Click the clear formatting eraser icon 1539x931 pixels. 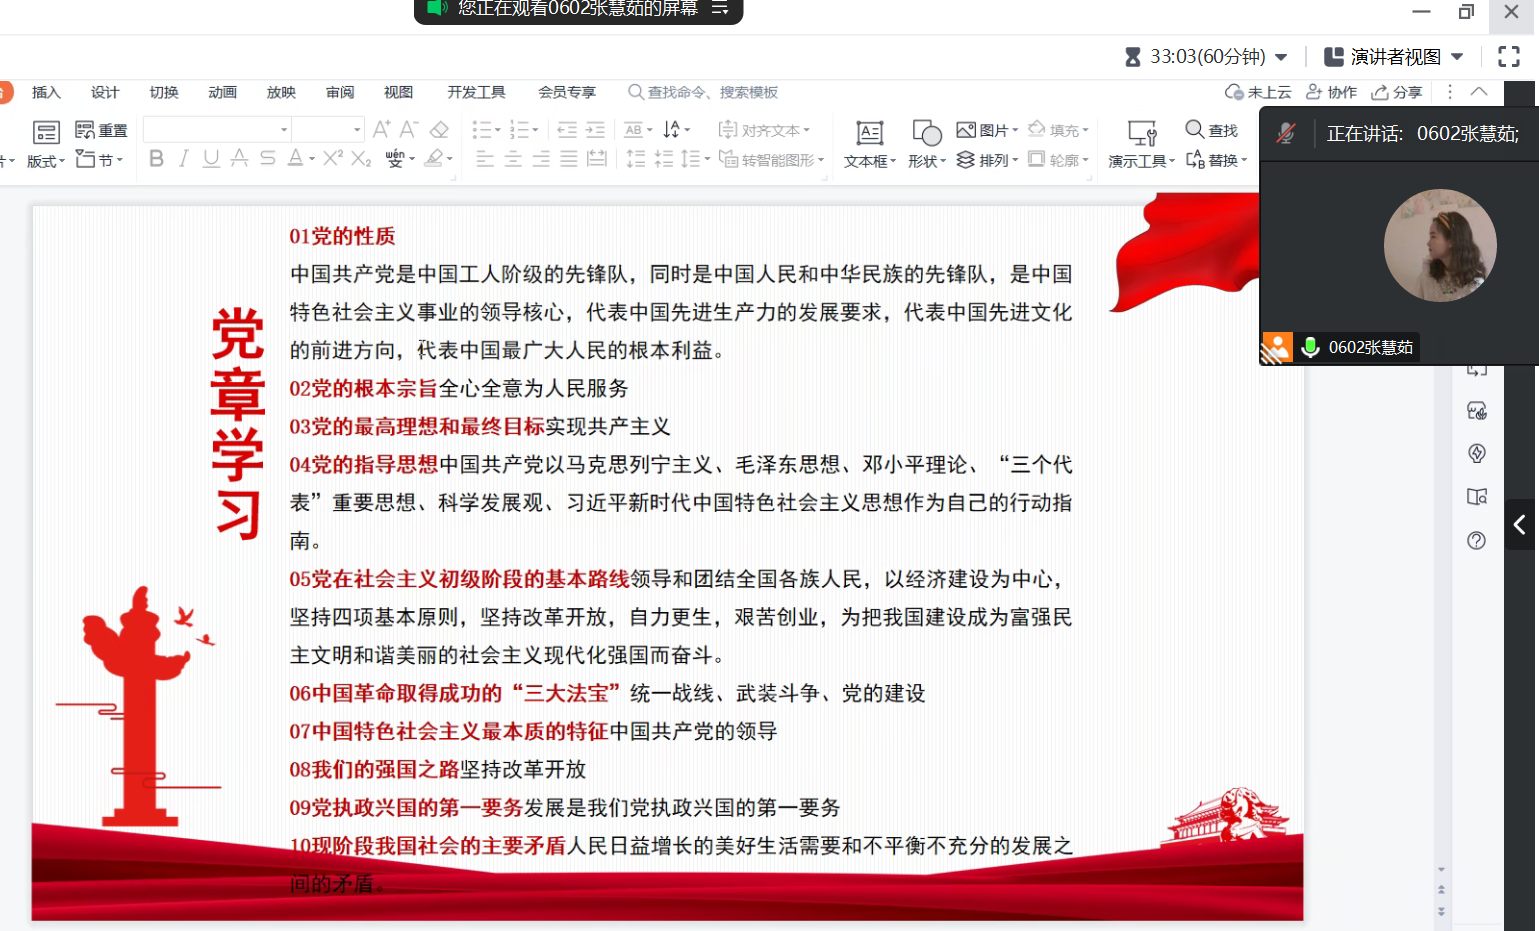click(x=439, y=130)
